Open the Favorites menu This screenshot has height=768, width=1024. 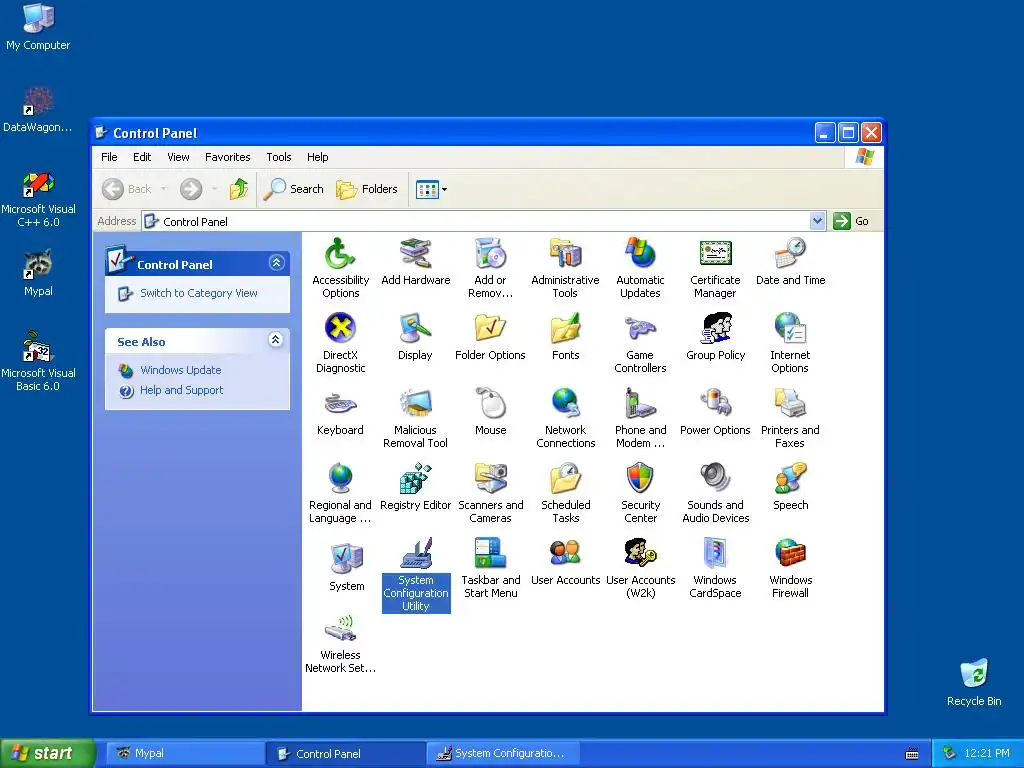pyautogui.click(x=227, y=157)
